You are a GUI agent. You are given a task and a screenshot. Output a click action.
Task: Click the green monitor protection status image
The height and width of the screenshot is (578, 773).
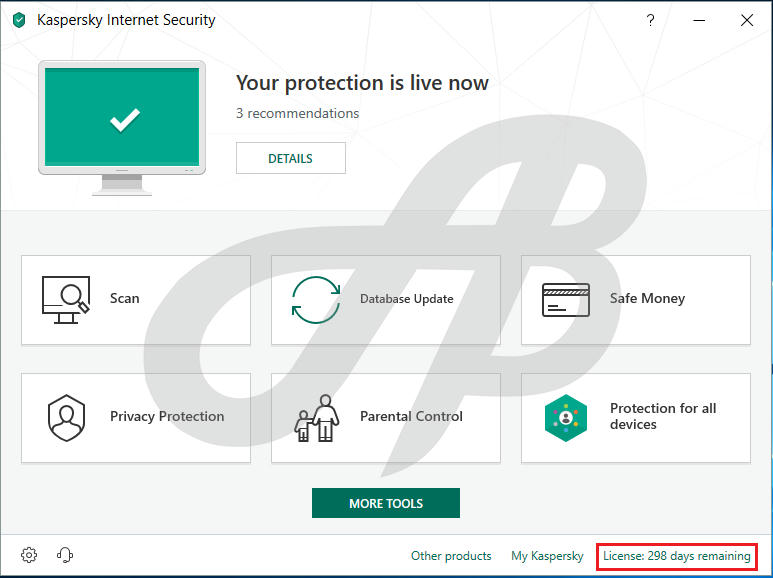point(122,122)
